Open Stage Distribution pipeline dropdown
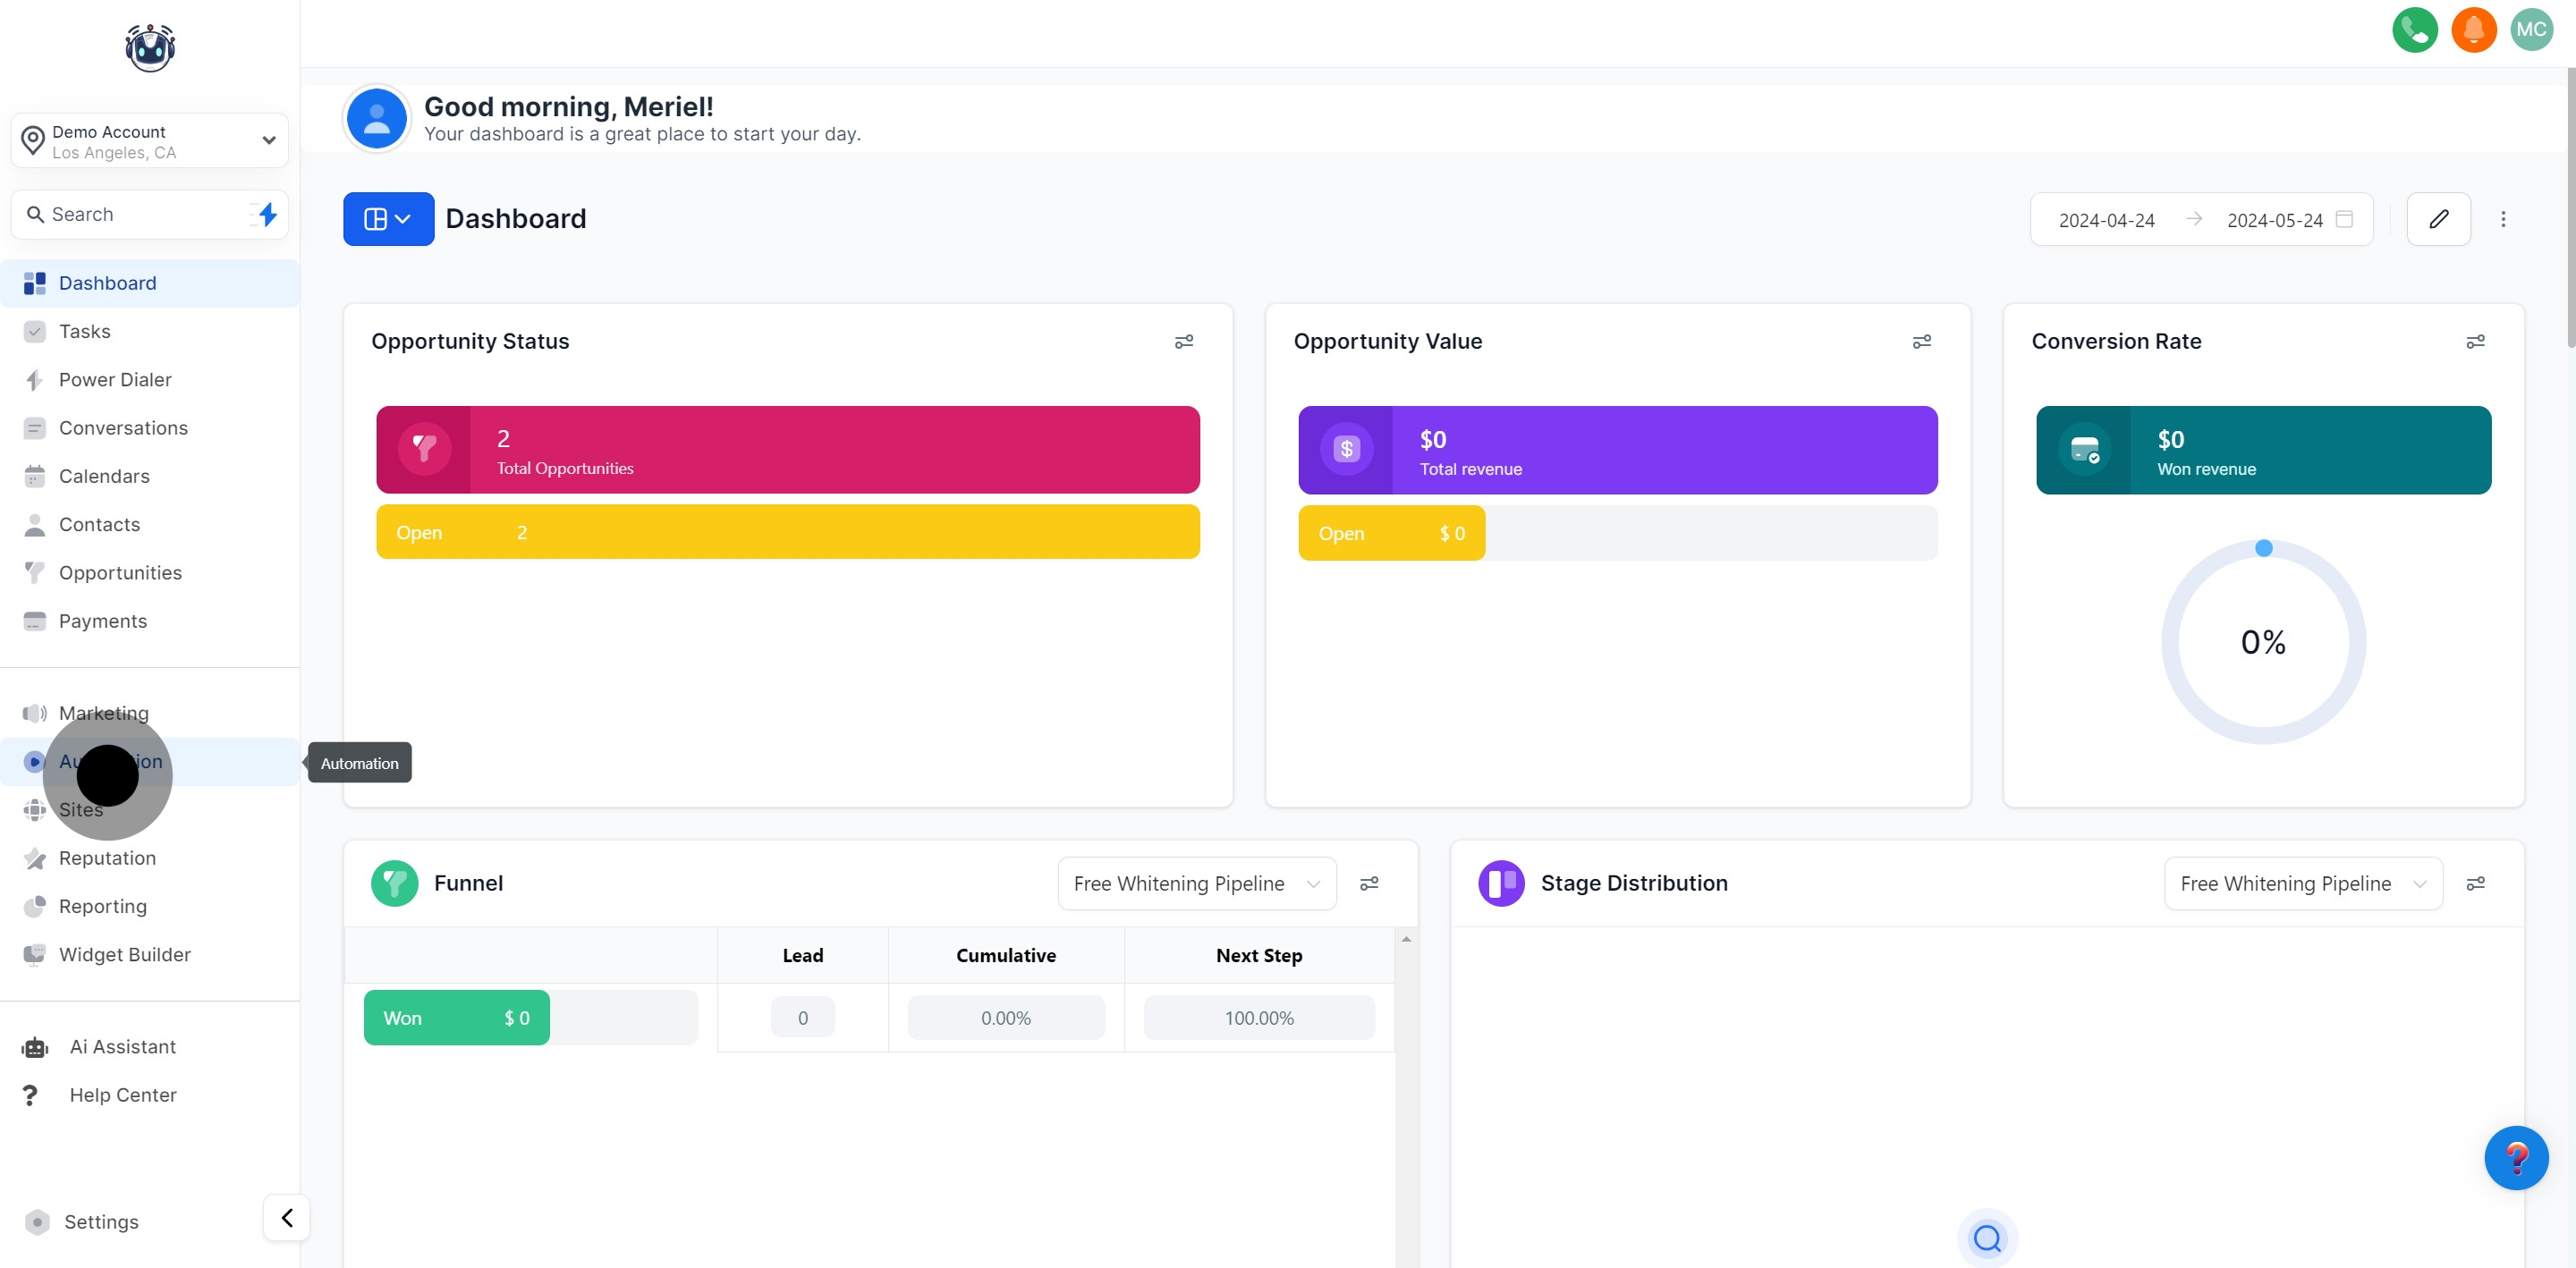Viewport: 2576px width, 1268px height. click(2302, 883)
